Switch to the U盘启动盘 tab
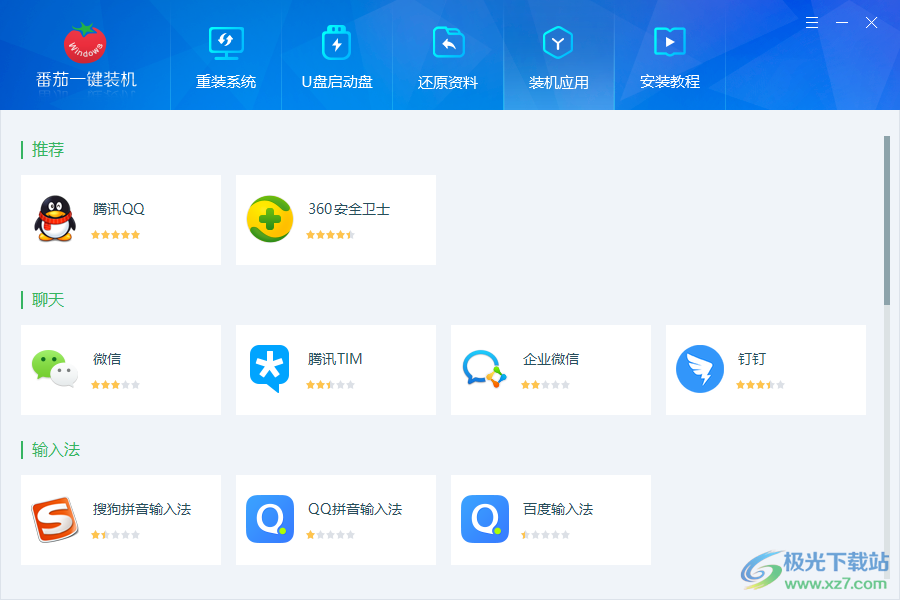The height and width of the screenshot is (600, 900). pyautogui.click(x=337, y=56)
